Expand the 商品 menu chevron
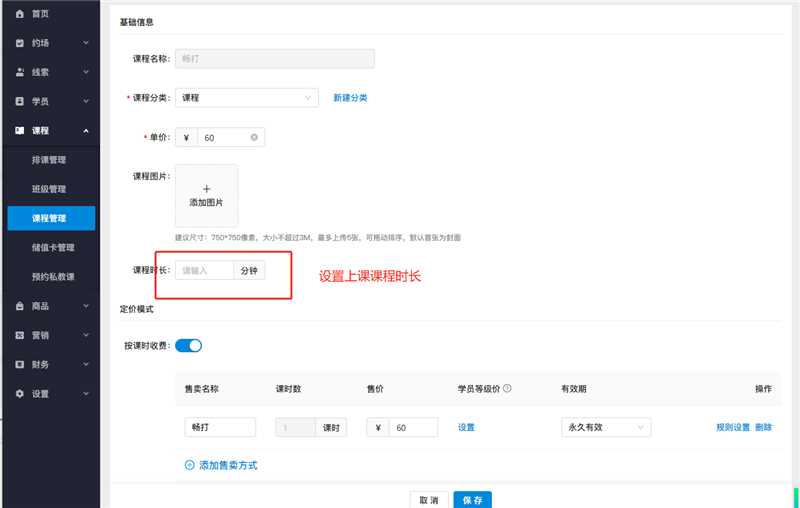The image size is (800, 508). (x=86, y=306)
